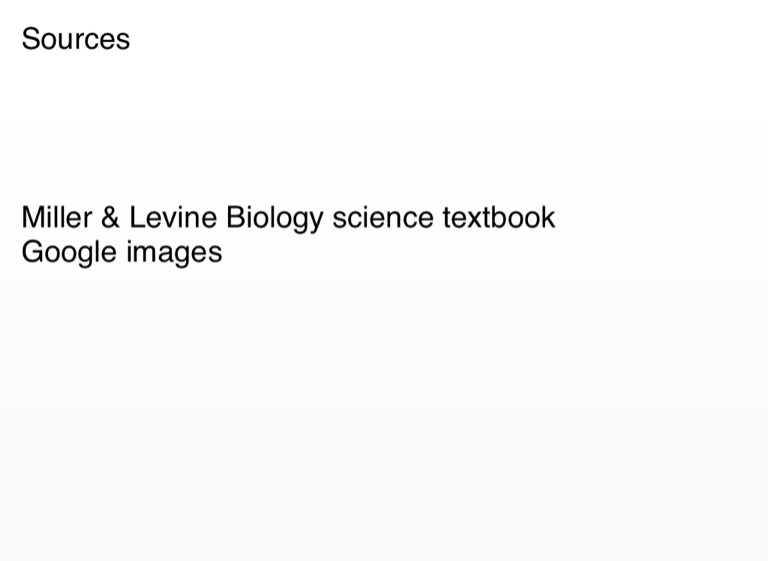Click the capital L in Levine
Image resolution: width=768 pixels, height=561 pixels.
pyautogui.click(x=137, y=217)
